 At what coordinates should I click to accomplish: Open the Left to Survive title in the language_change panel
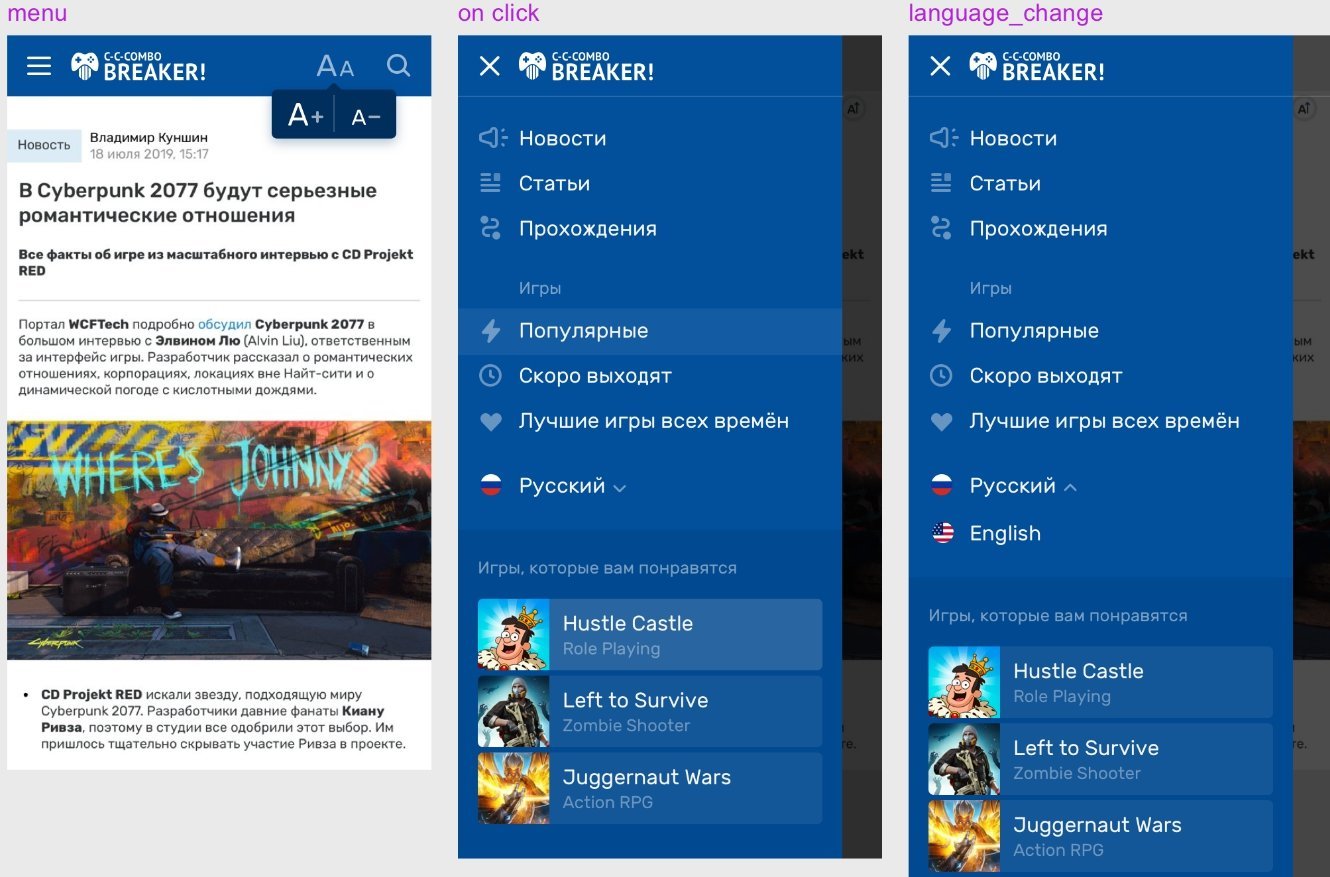point(1086,748)
